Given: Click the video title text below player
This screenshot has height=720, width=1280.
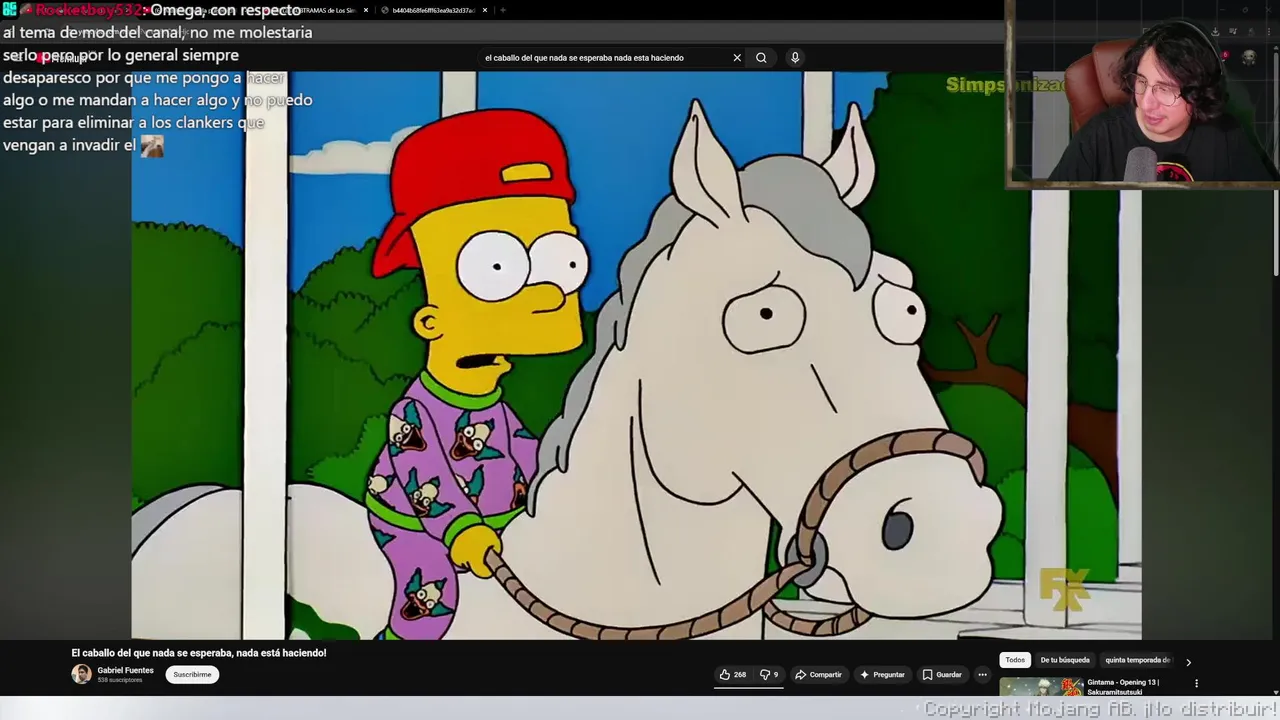Looking at the screenshot, I should 198,653.
